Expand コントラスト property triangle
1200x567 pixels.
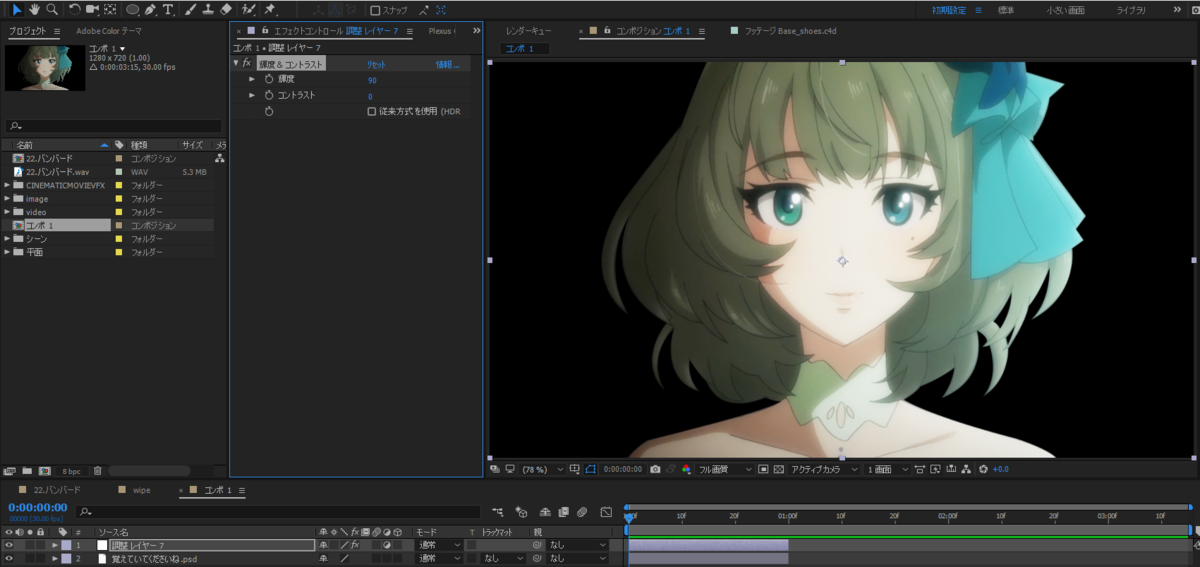tap(252, 95)
